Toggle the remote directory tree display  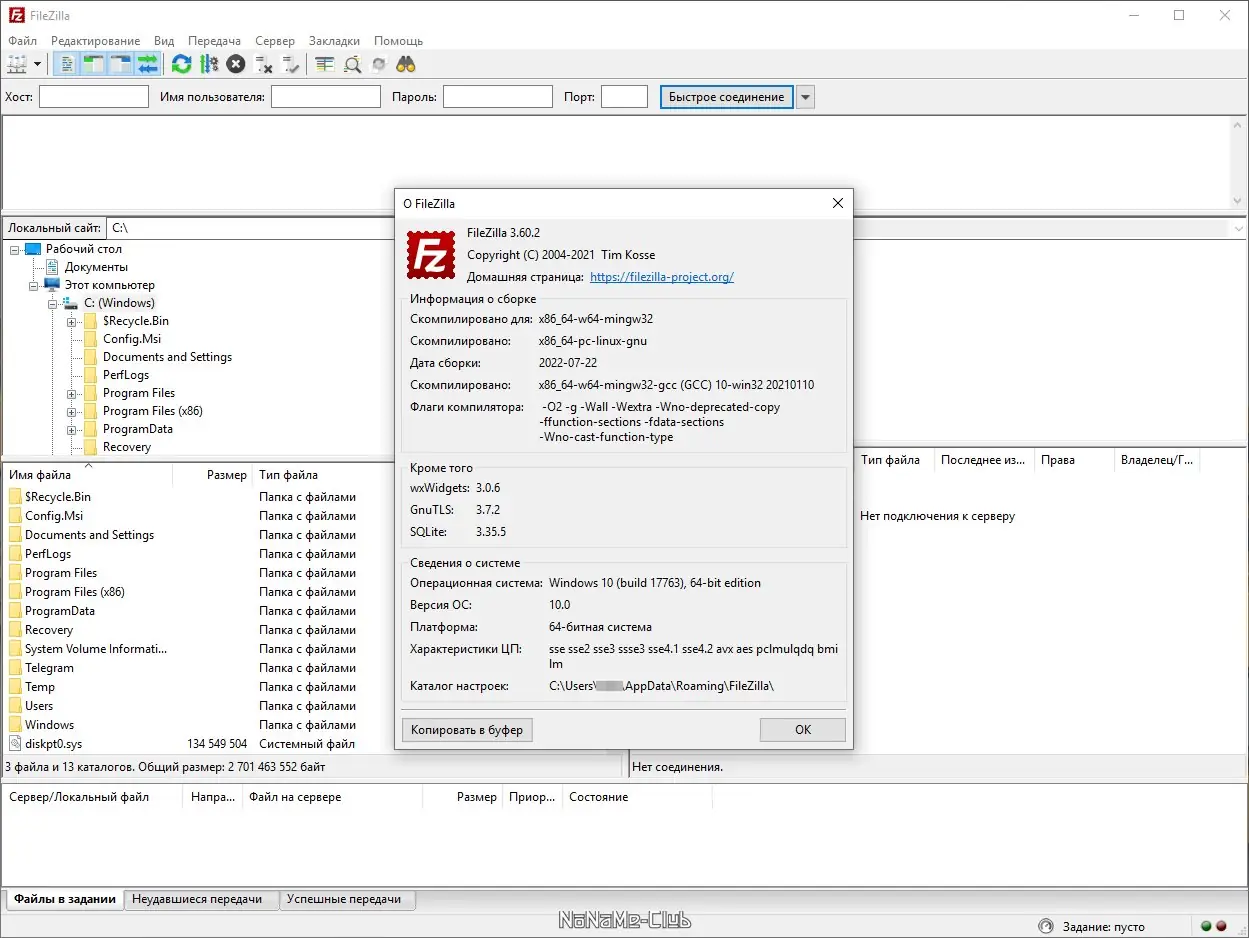click(121, 64)
